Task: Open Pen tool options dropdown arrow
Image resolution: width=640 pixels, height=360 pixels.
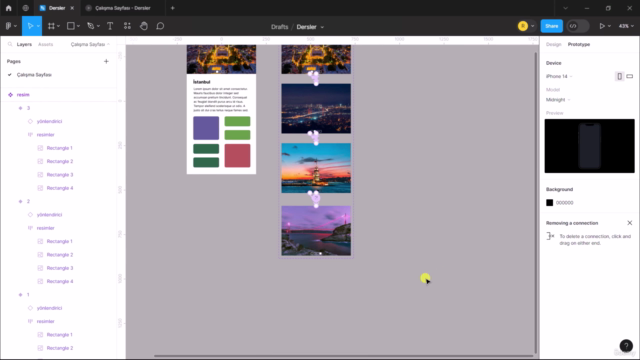Action: pos(98,26)
